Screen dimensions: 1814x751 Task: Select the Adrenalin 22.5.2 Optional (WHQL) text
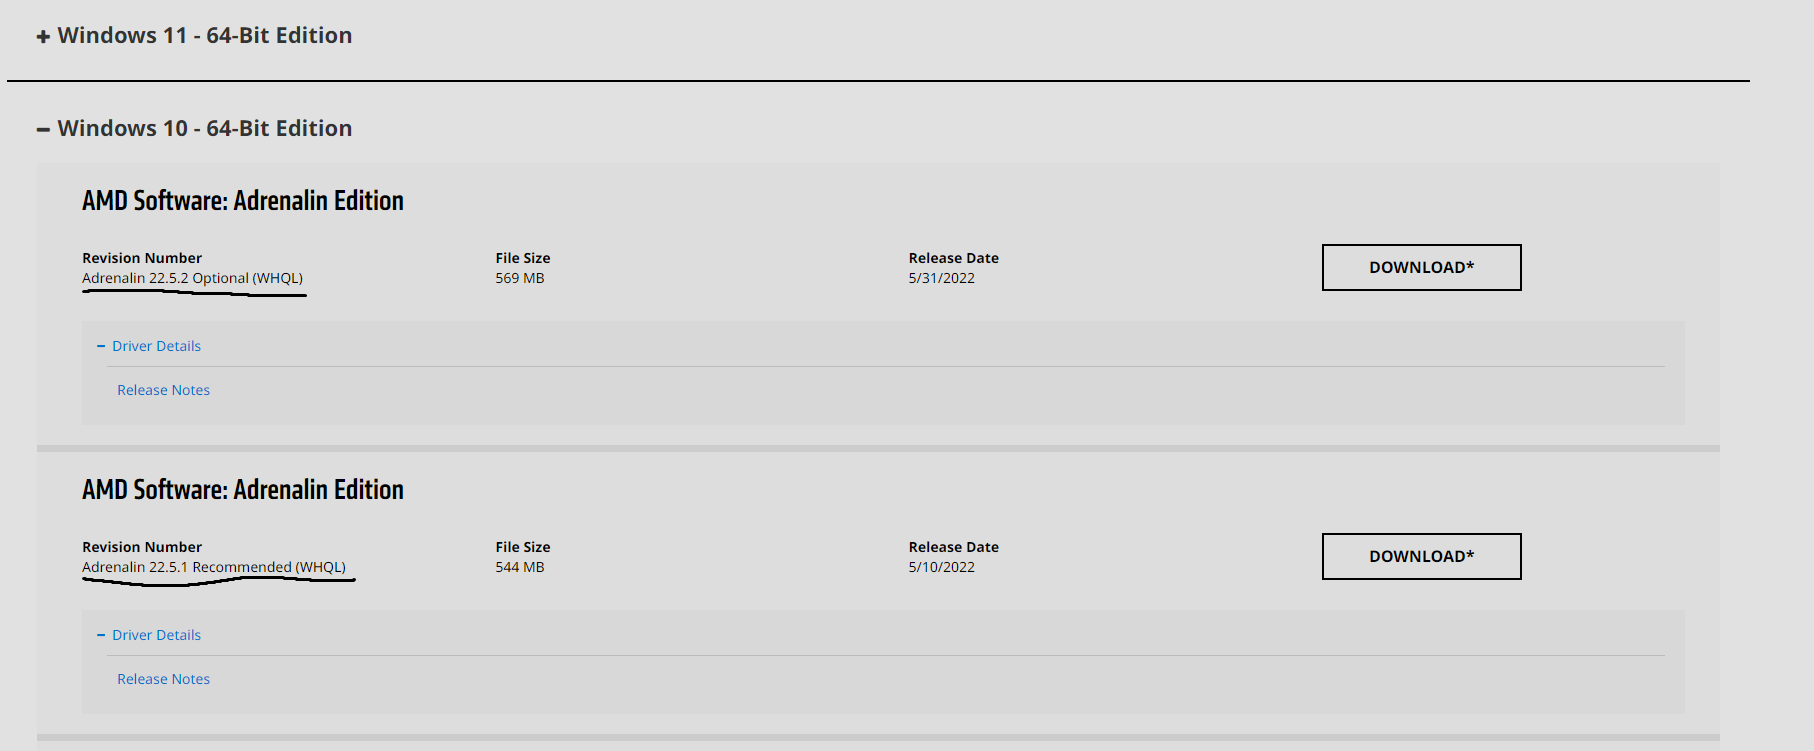pyautogui.click(x=192, y=278)
